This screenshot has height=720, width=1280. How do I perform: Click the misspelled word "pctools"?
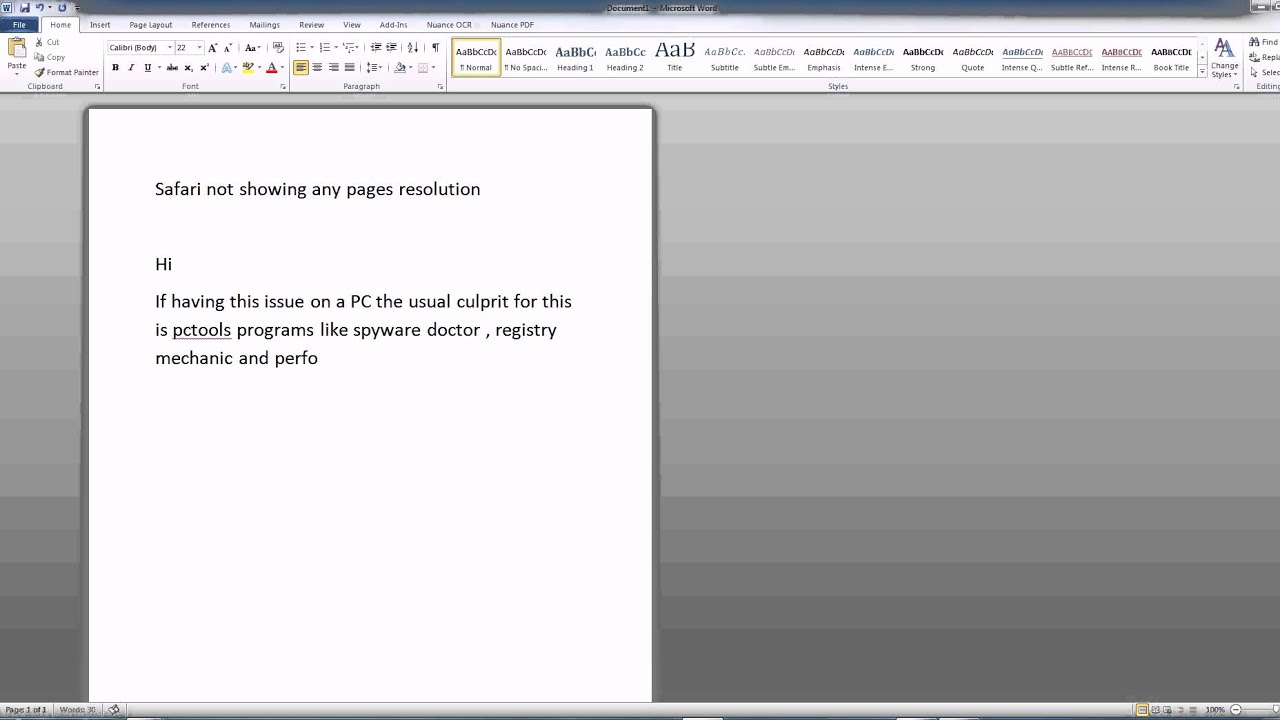tap(202, 330)
